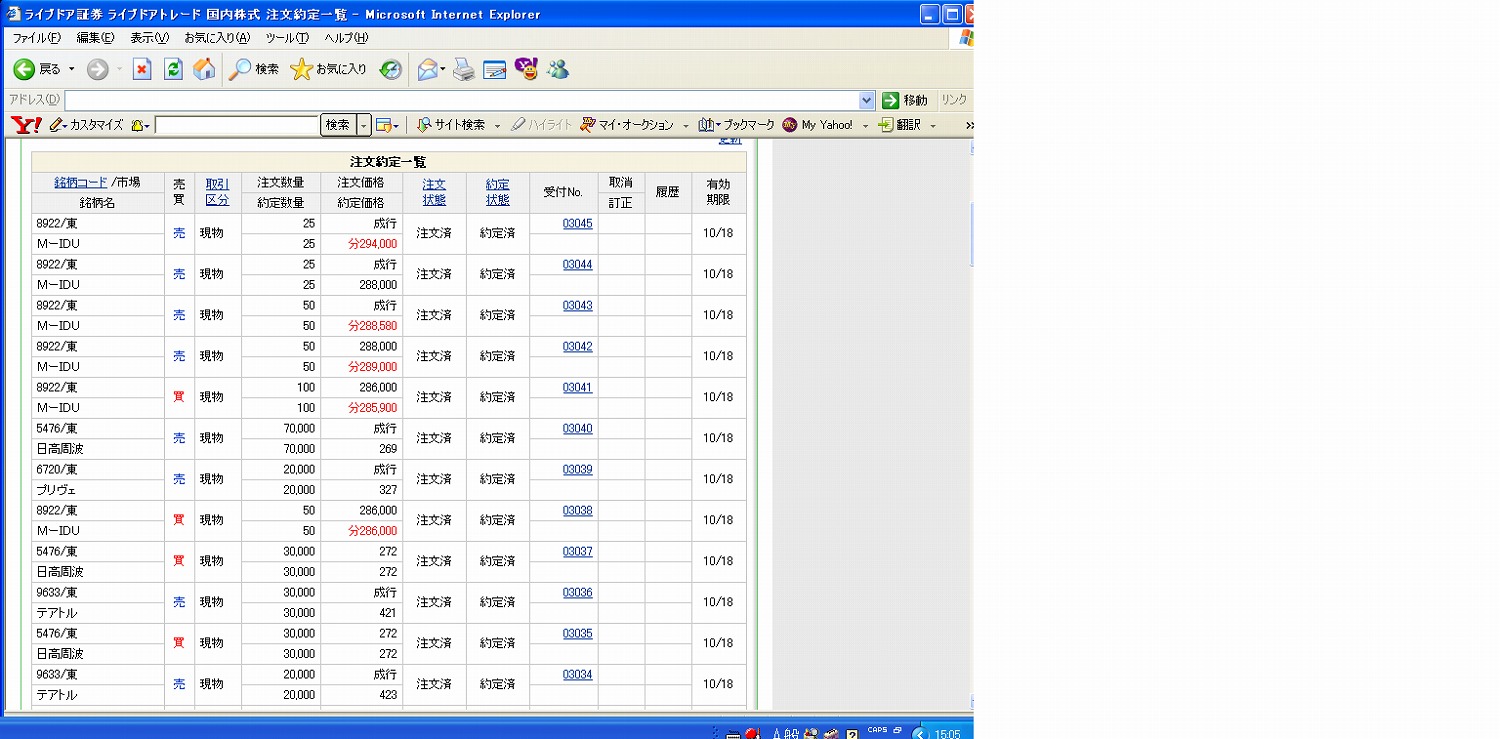Open order number 03040 link
This screenshot has width=1500, height=739.
coord(577,428)
